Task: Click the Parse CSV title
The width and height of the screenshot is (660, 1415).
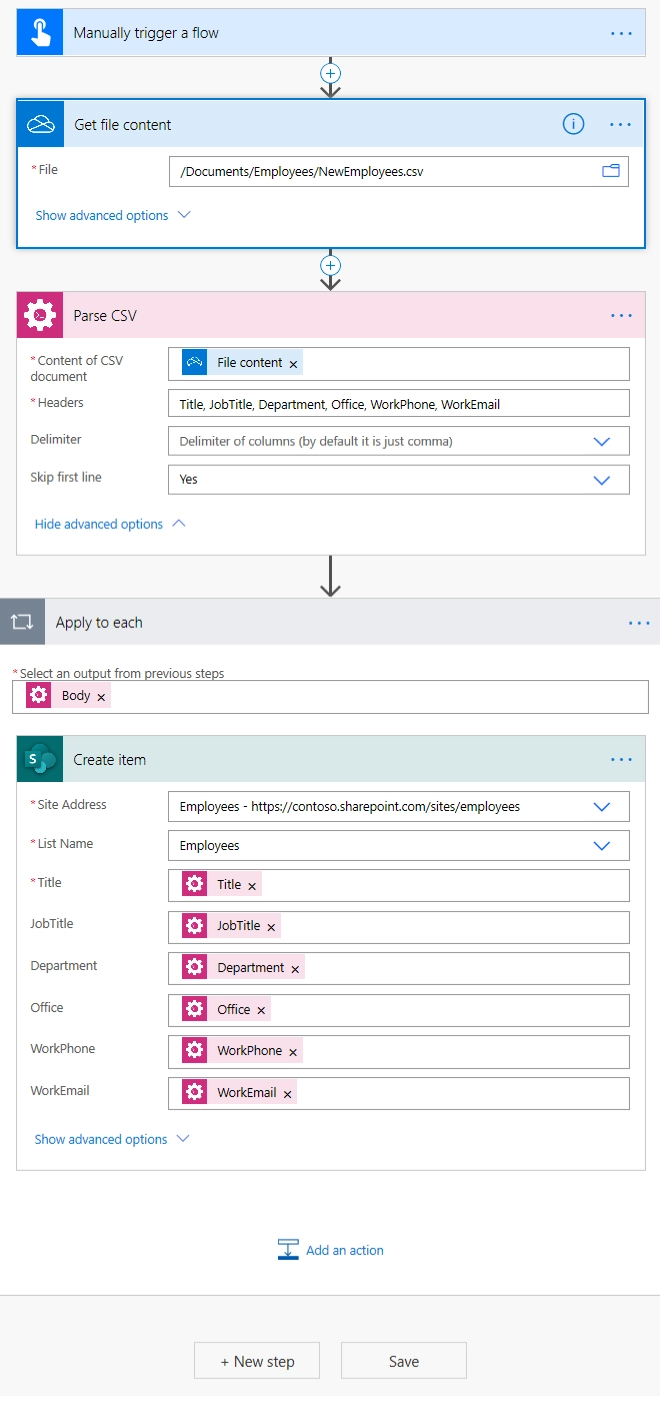Action: (105, 315)
